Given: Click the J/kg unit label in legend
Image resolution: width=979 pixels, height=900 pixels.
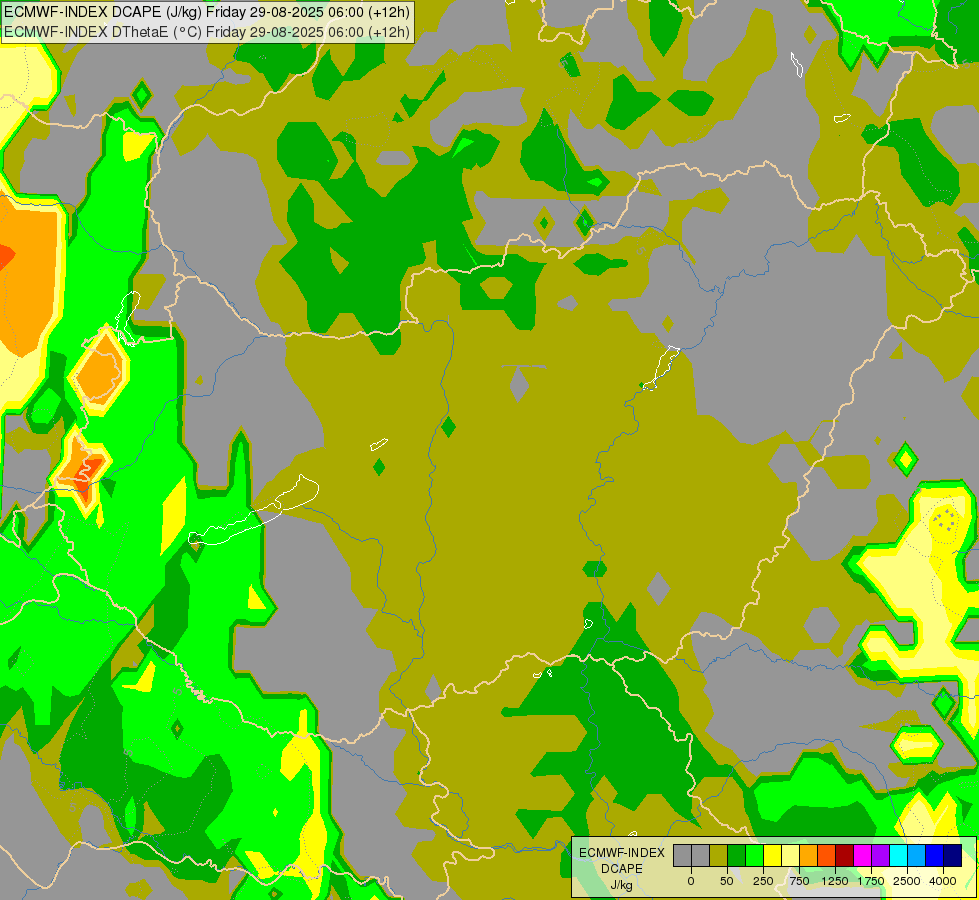Looking at the screenshot, I should click(621, 885).
